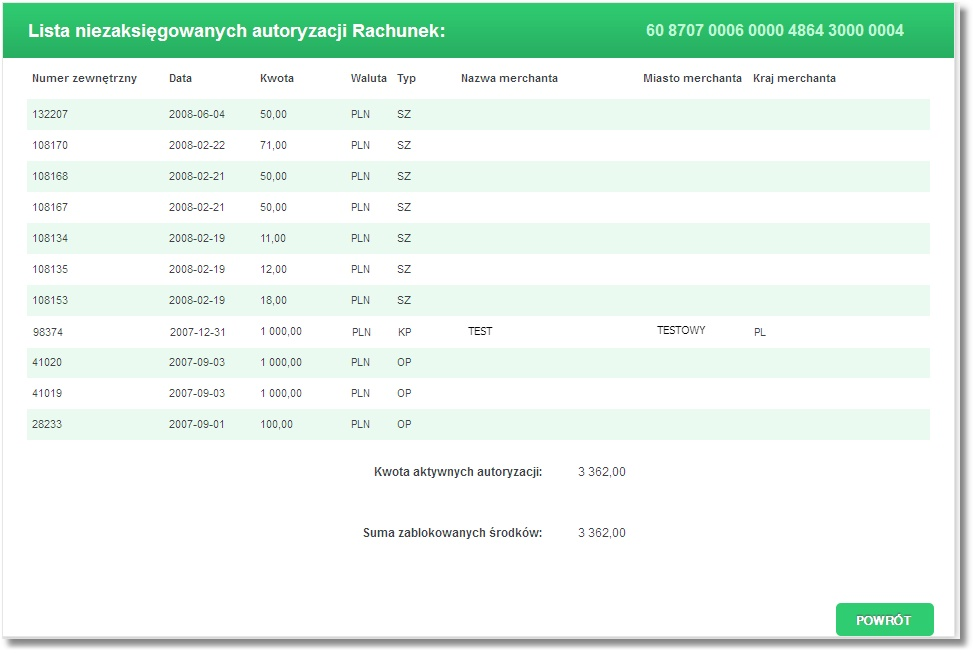Click the amount 11,00
Viewport: 974px width, 653px height.
[x=273, y=239]
